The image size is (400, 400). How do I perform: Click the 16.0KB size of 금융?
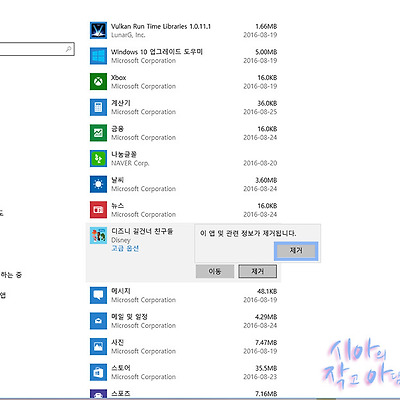pyautogui.click(x=267, y=129)
